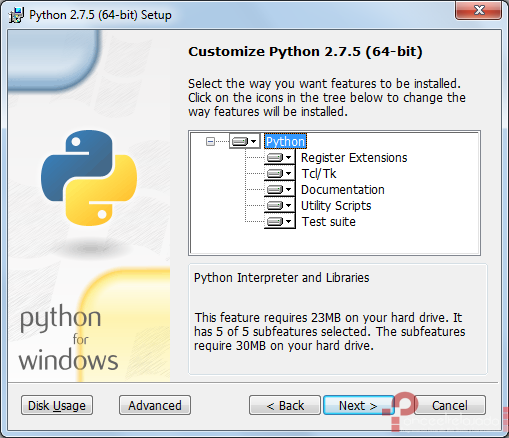The height and width of the screenshot is (438, 509).
Task: Open the Tcl/Tk feature dropdown icon
Action: (279, 173)
